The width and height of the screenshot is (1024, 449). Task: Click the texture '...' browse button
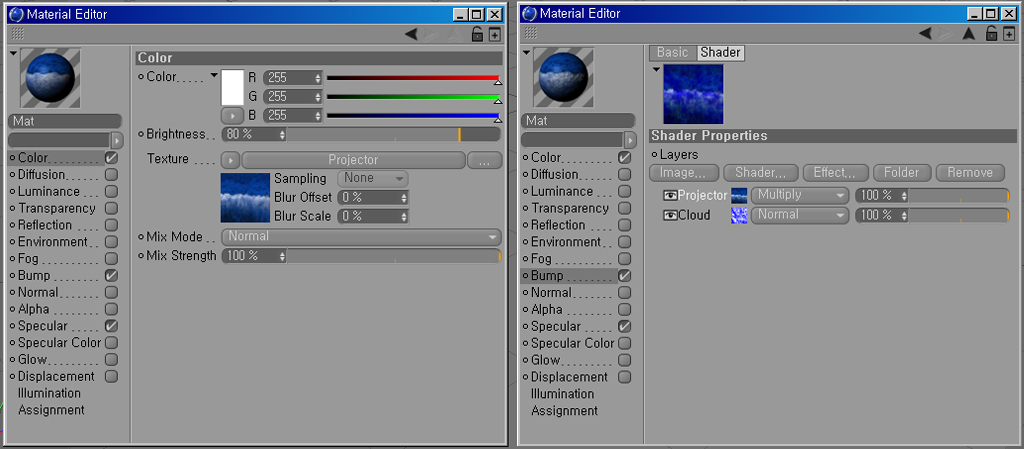[x=485, y=161]
